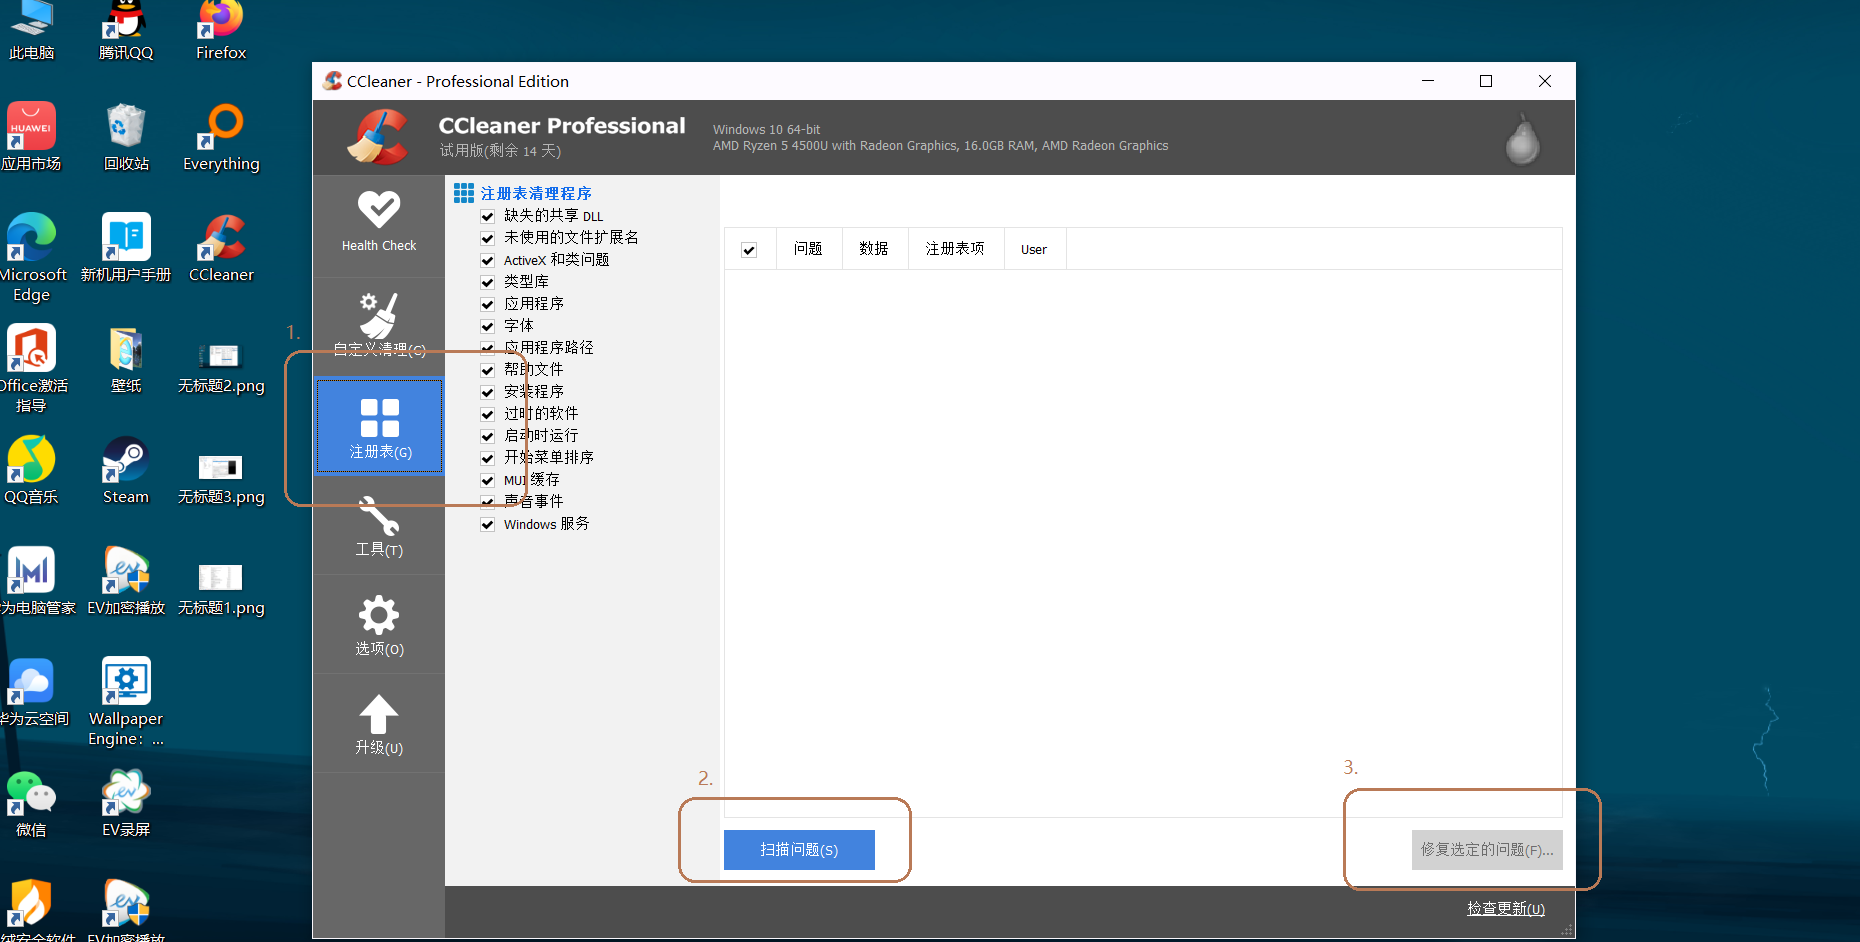Open Everything search shortcut
1860x942 pixels.
(221, 137)
